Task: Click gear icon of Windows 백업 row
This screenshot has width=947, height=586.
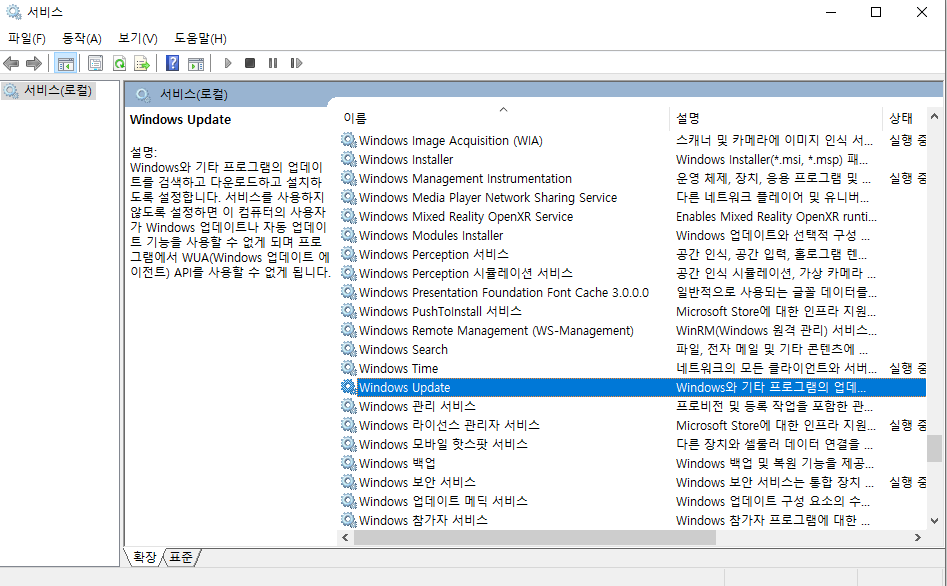Action: pos(348,463)
